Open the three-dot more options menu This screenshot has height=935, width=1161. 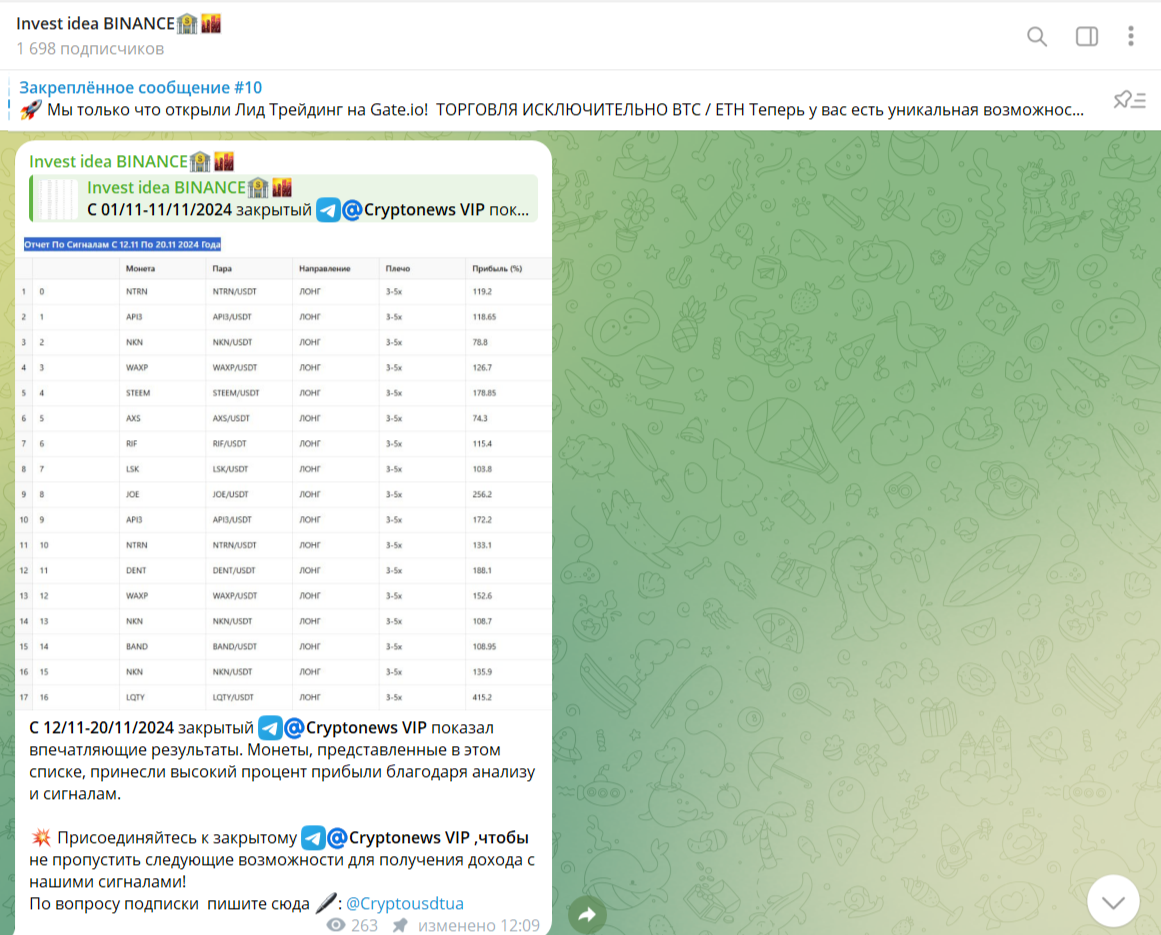[x=1131, y=36]
